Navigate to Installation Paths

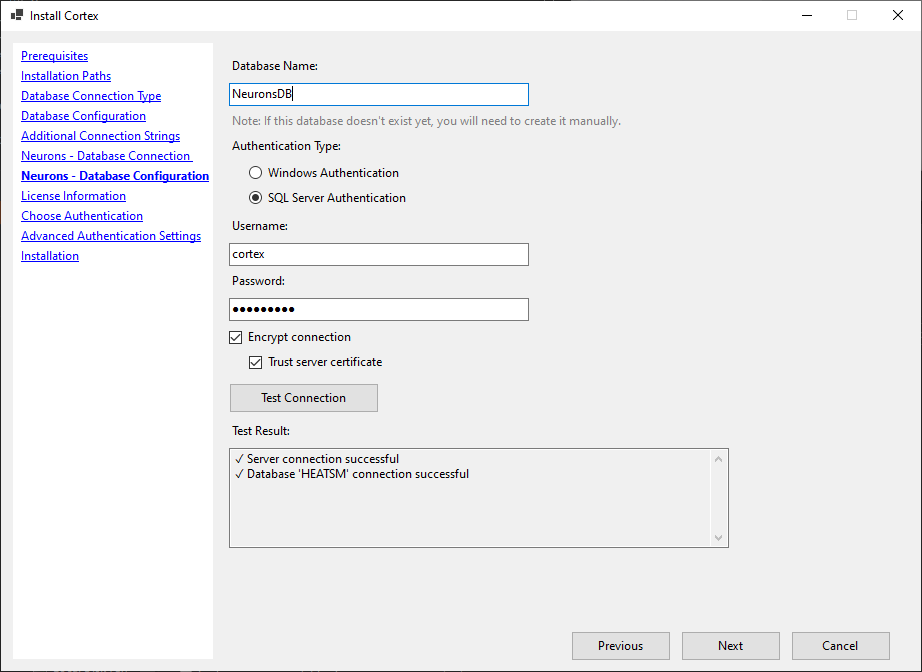(65, 75)
